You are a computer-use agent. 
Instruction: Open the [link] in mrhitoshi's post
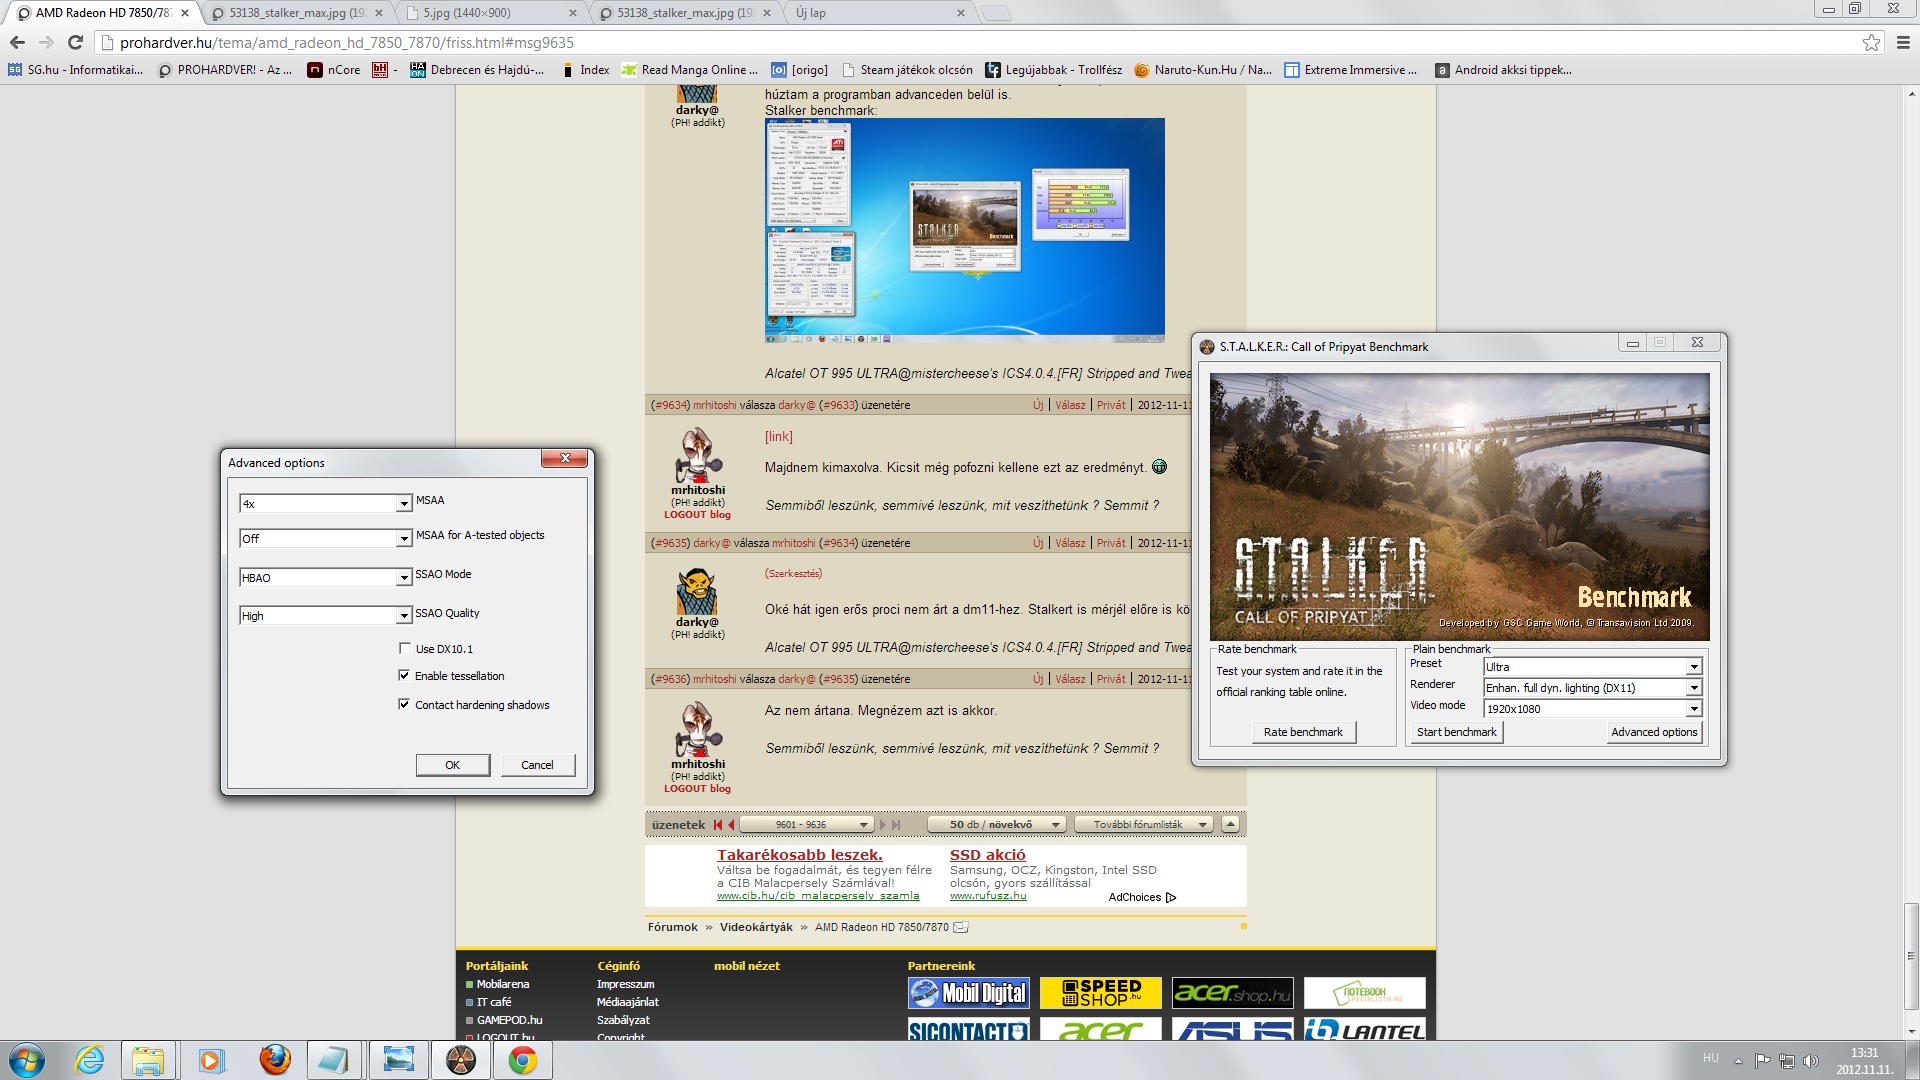click(x=778, y=437)
